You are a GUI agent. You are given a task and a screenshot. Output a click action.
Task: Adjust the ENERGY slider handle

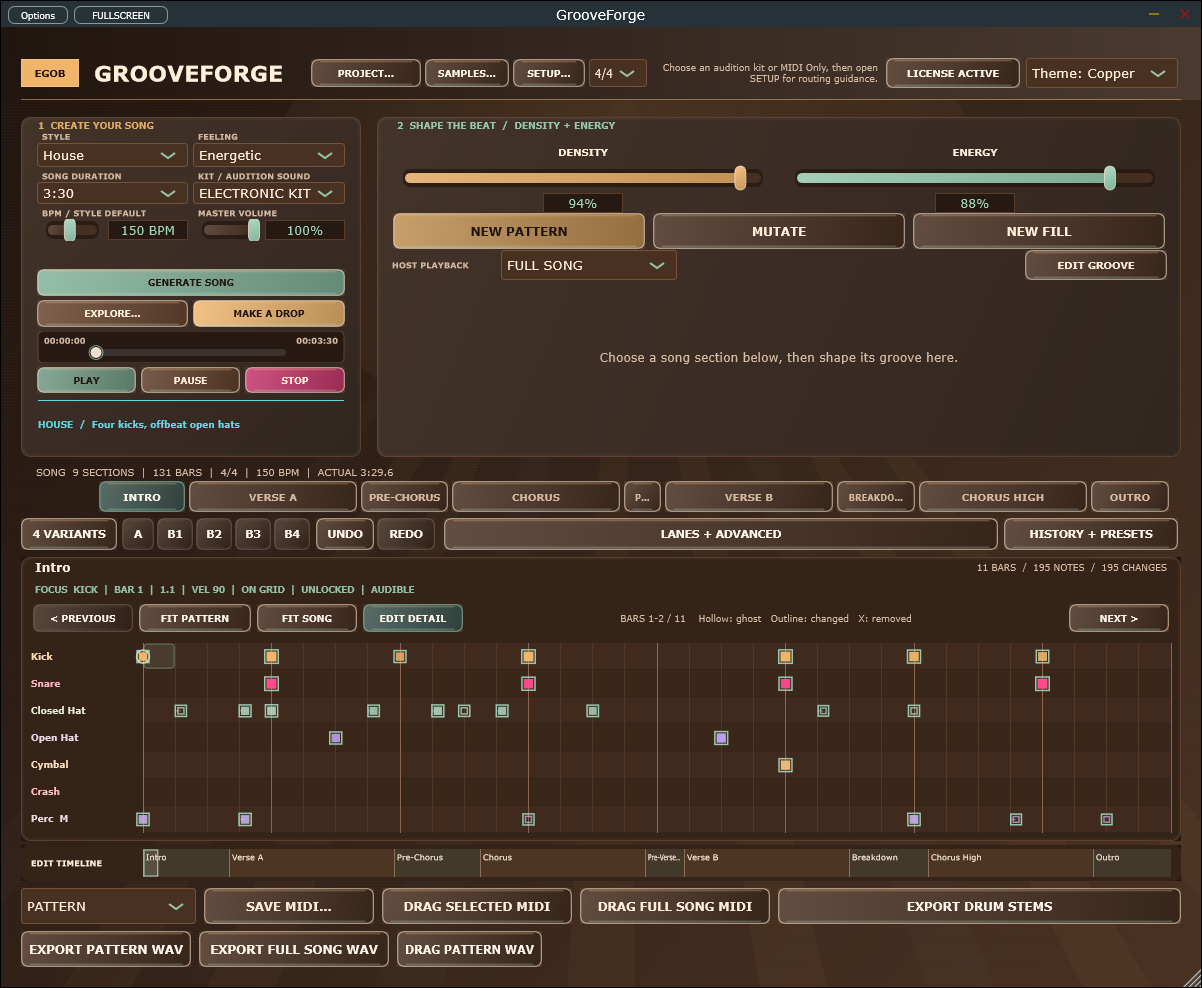tap(1110, 178)
